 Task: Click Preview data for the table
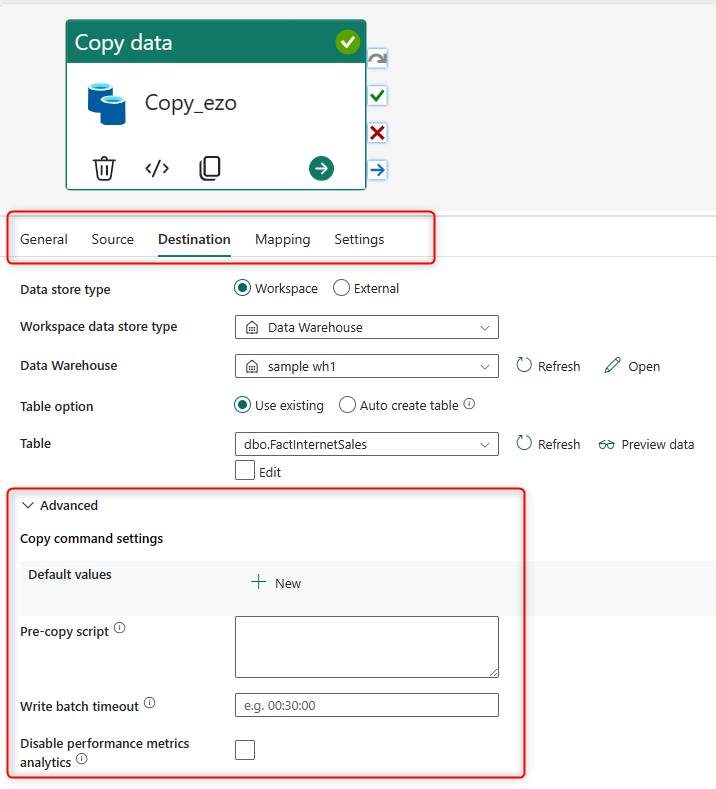tap(646, 444)
